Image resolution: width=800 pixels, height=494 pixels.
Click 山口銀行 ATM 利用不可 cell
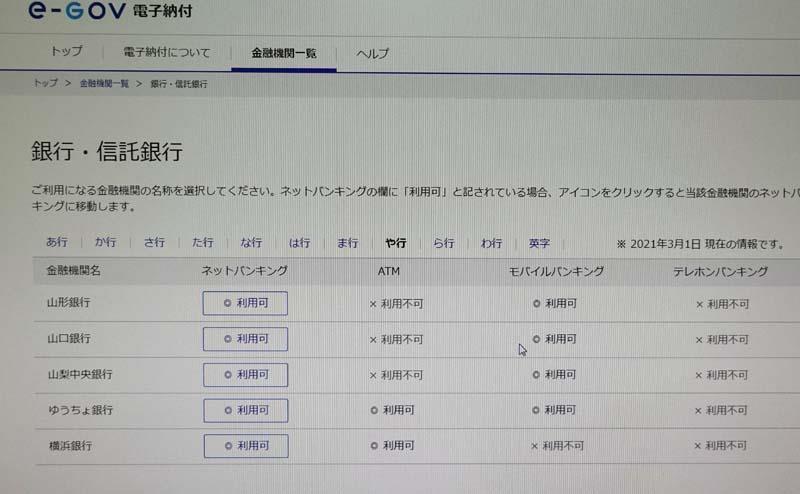396,339
